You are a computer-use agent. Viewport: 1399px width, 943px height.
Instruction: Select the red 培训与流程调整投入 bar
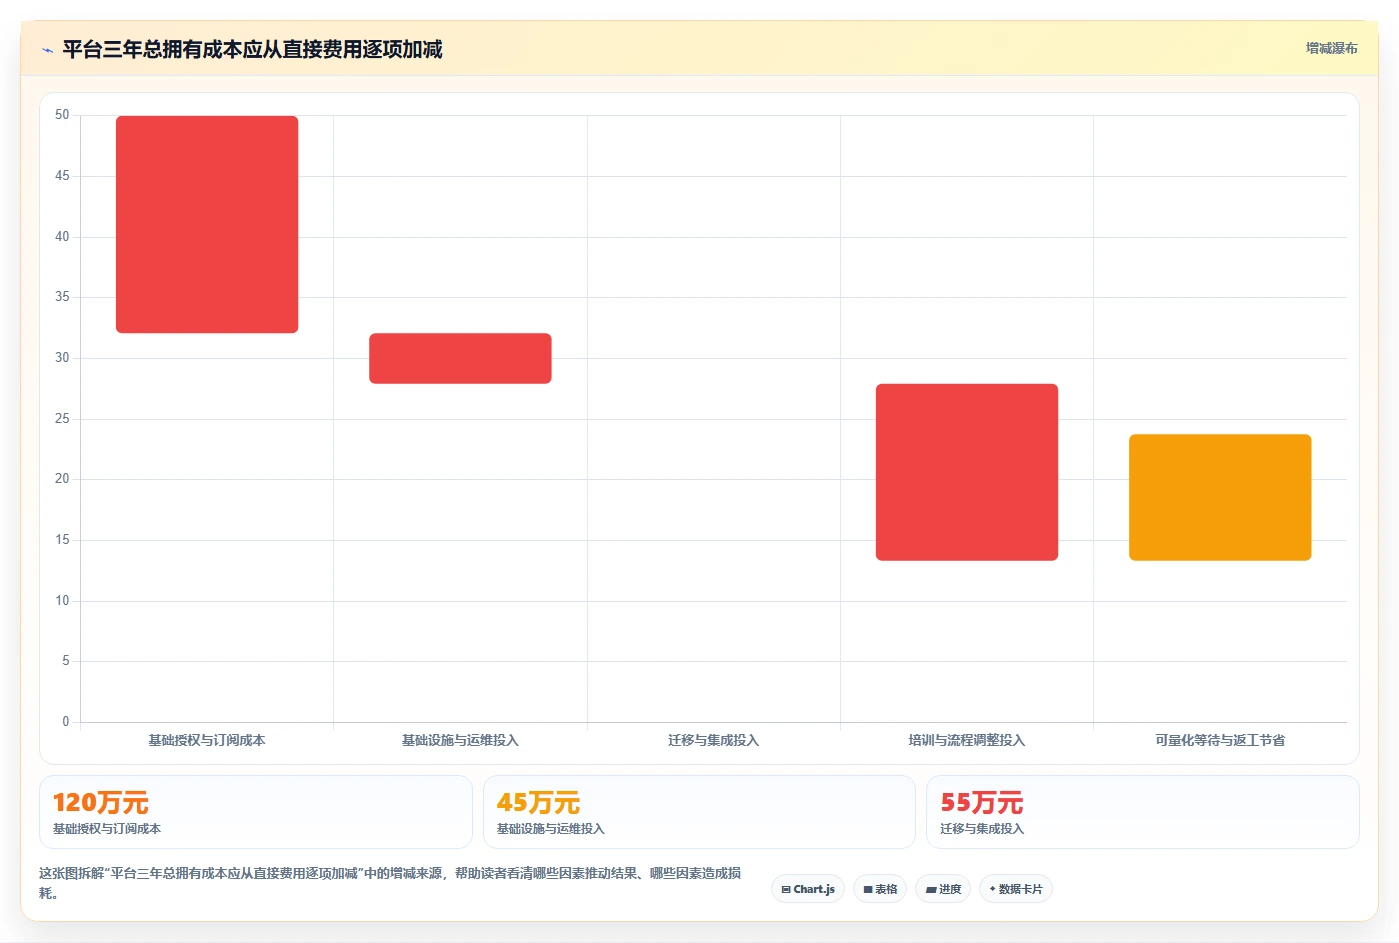(967, 472)
